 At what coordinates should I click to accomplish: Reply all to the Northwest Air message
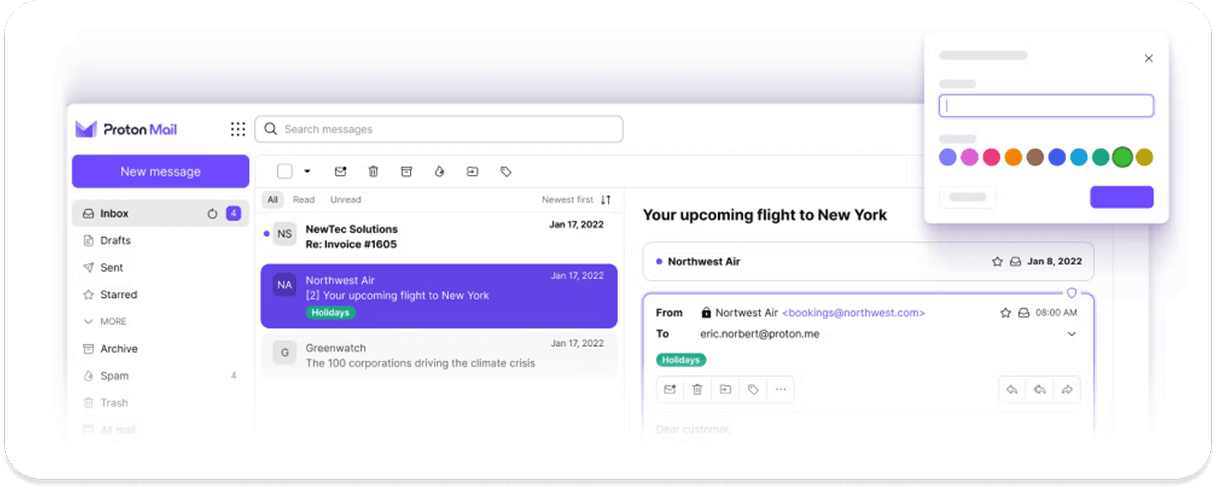[1039, 389]
